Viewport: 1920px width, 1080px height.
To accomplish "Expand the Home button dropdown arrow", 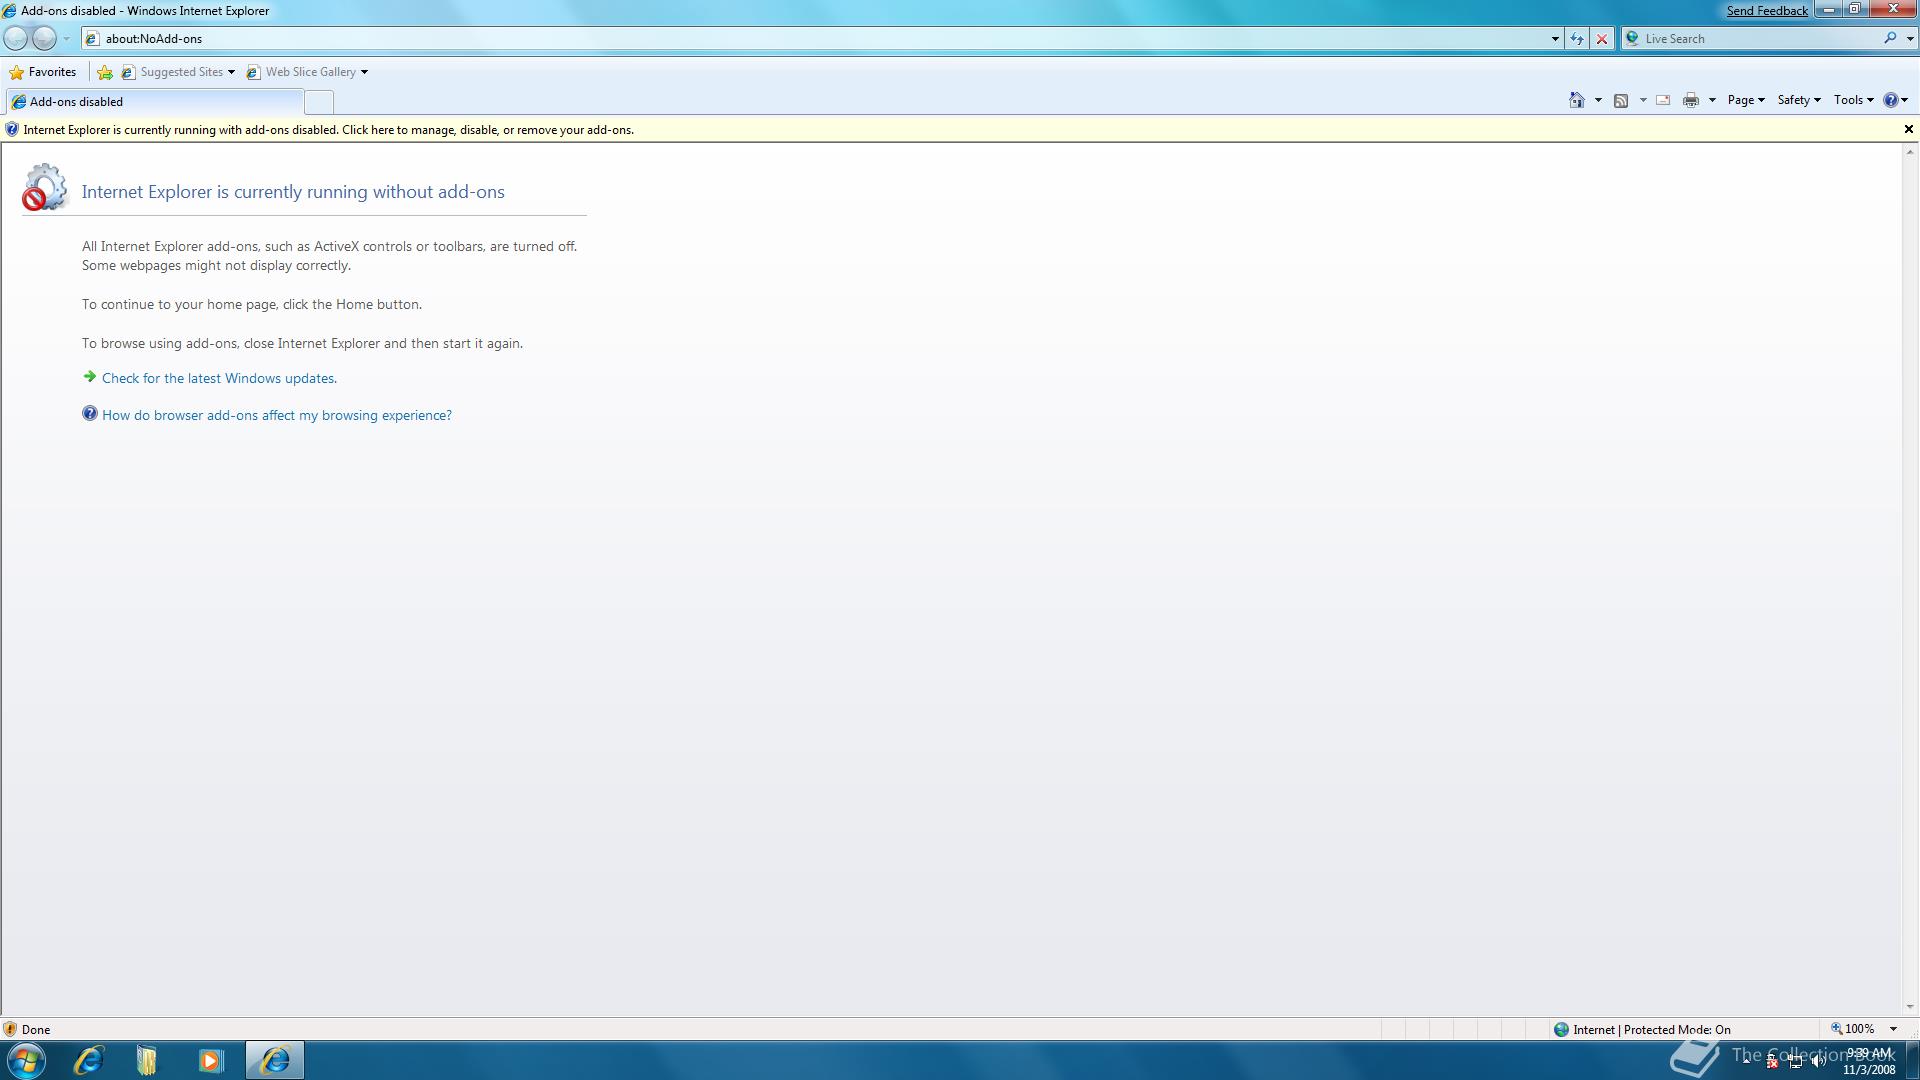I will click(1598, 100).
